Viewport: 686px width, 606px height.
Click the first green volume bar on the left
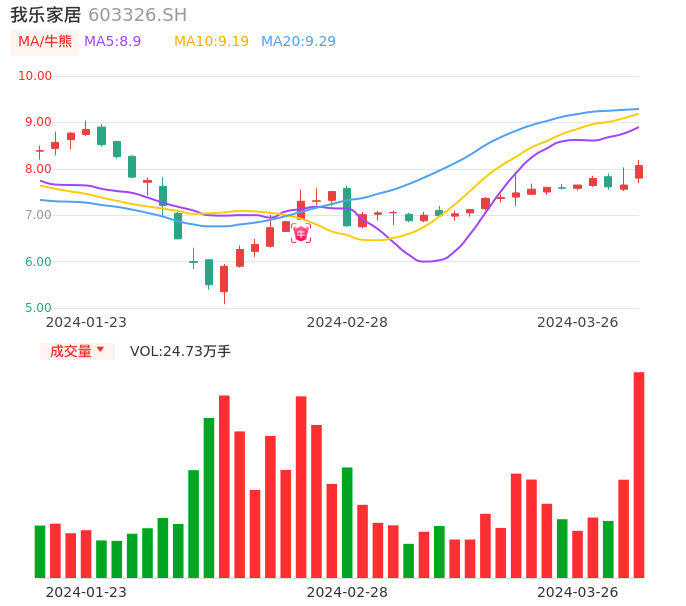point(40,551)
